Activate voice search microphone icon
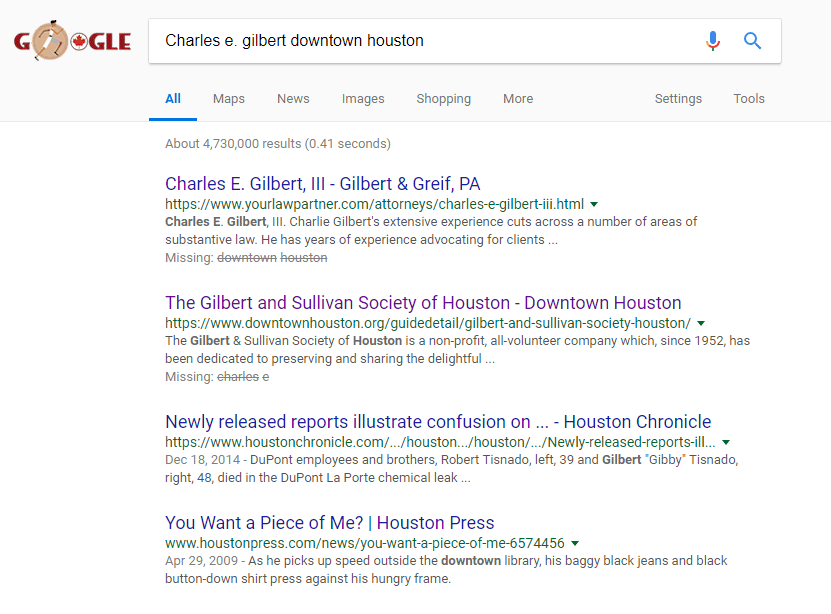 click(712, 41)
